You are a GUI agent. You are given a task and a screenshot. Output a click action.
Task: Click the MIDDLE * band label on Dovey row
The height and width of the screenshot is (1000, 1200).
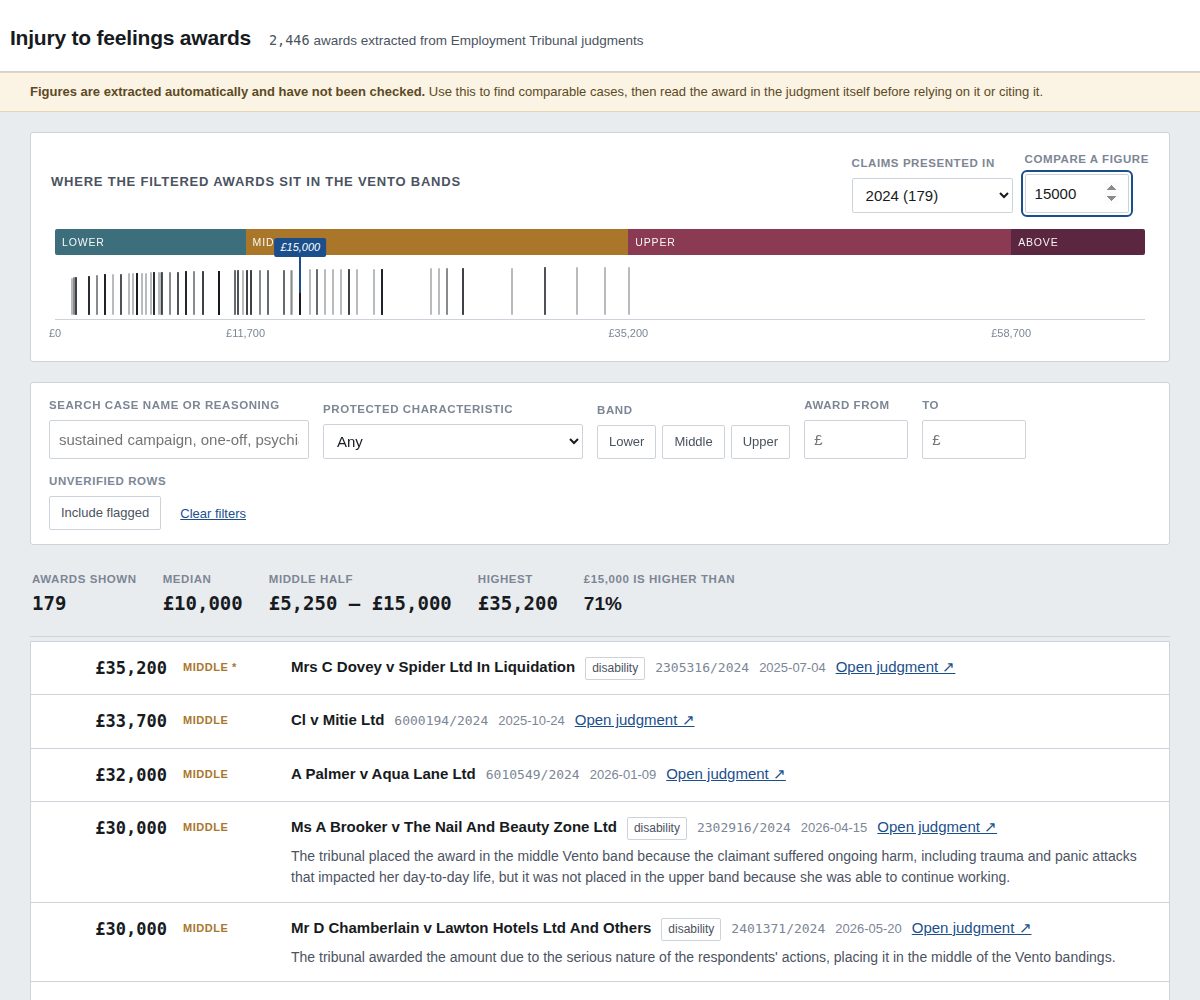click(x=210, y=667)
